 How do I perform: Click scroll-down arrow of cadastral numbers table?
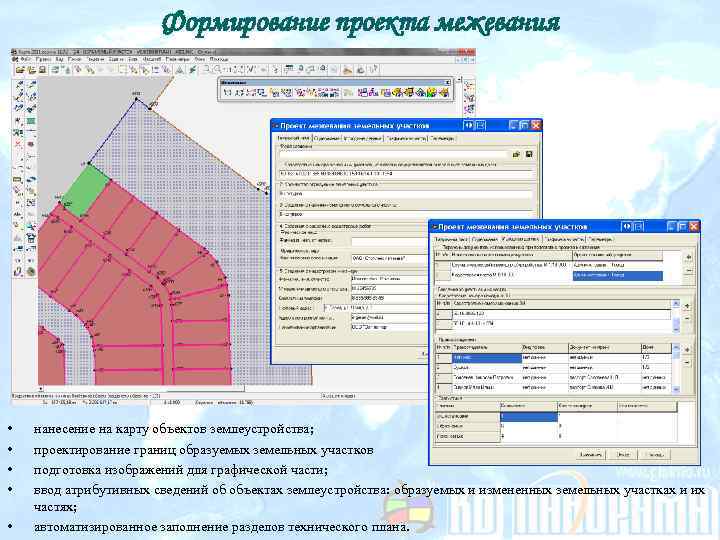[x=676, y=329]
